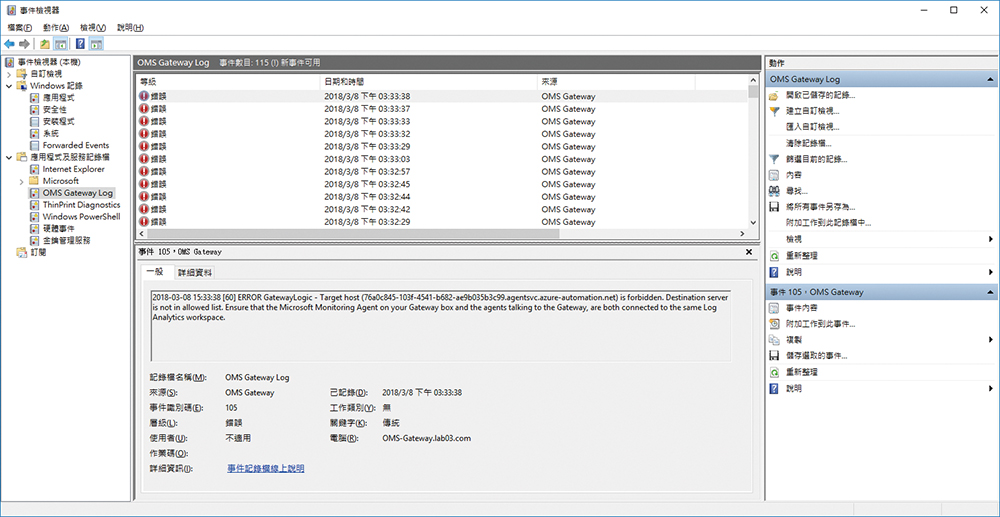Collapse 事件 105, OMS Gateway actions section
Image resolution: width=1000 pixels, height=517 pixels.
pyautogui.click(x=990, y=292)
